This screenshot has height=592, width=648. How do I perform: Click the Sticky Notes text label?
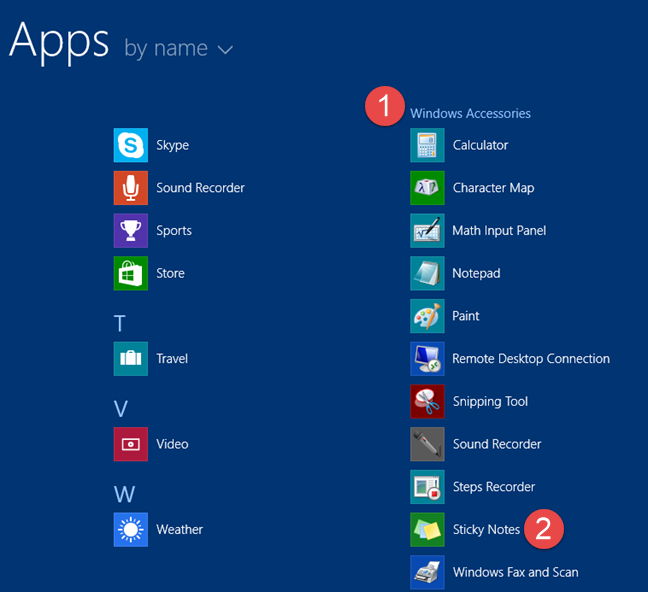tap(486, 530)
